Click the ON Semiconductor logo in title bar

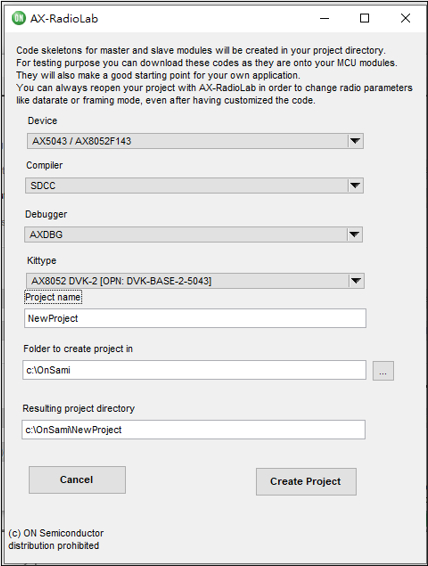tap(18, 18)
